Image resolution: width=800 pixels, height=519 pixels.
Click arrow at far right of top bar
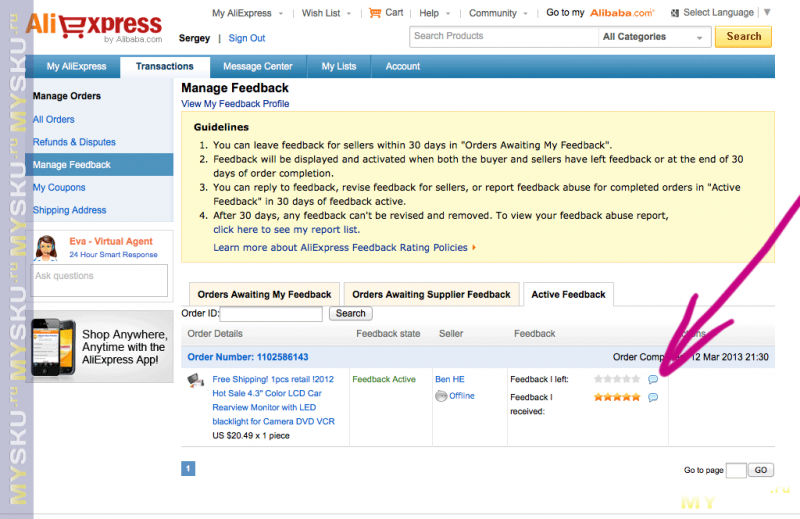[767, 12]
